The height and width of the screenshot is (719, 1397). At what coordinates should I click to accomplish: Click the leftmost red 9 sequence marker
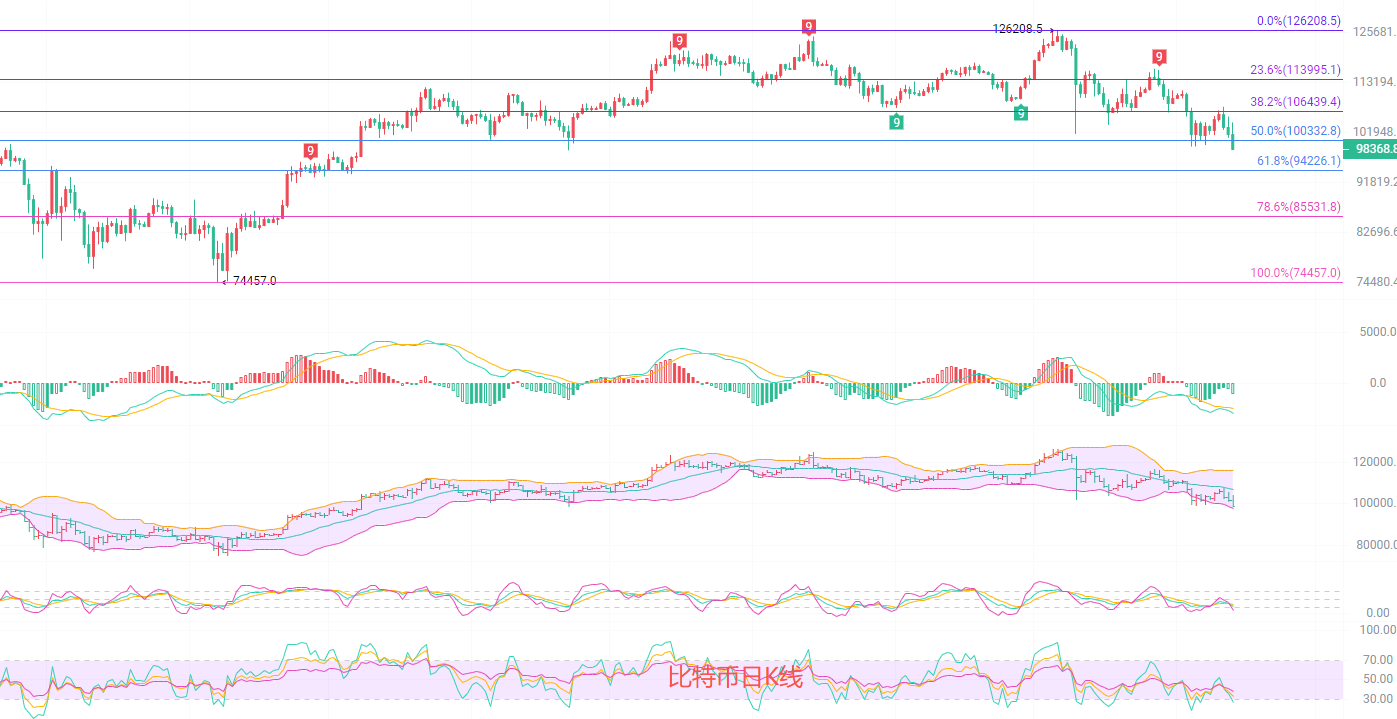(x=311, y=151)
